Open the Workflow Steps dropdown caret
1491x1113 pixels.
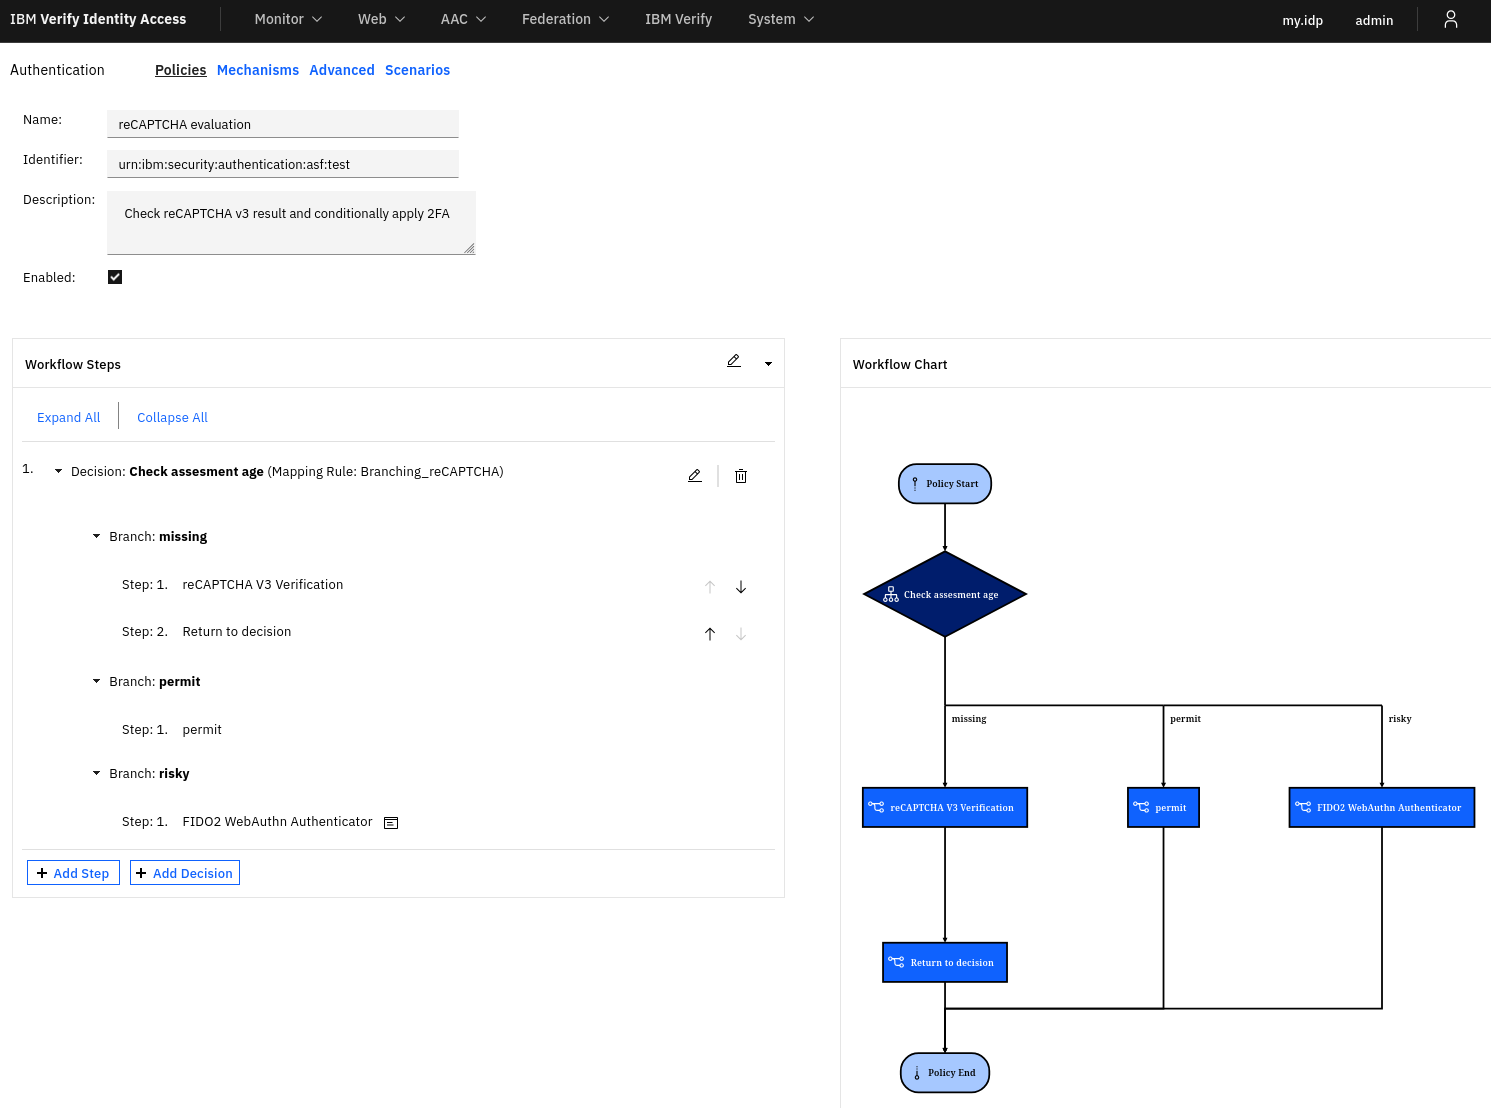coord(768,364)
